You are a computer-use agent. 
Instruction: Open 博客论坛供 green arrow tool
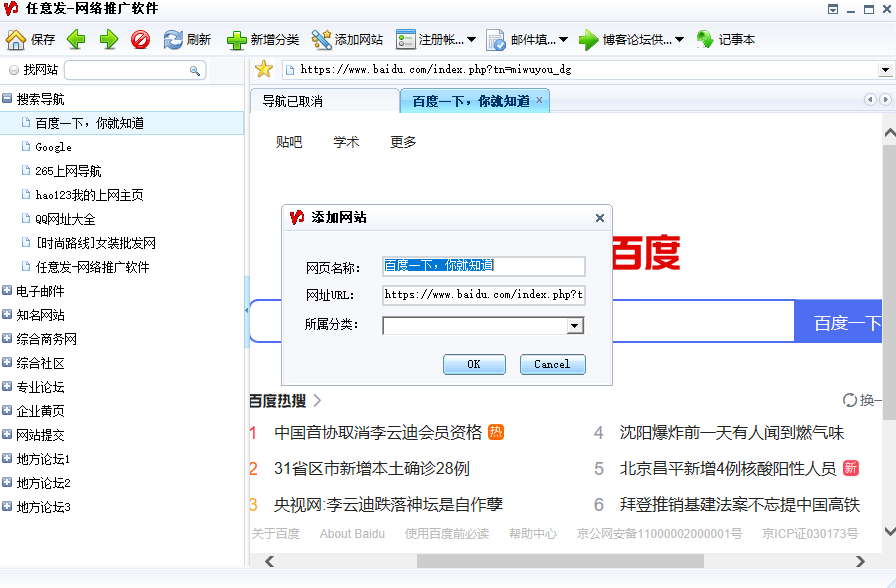coord(588,39)
